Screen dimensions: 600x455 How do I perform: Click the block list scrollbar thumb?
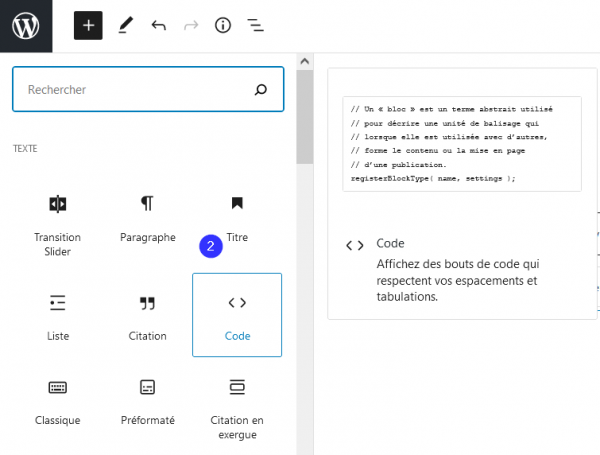click(305, 117)
